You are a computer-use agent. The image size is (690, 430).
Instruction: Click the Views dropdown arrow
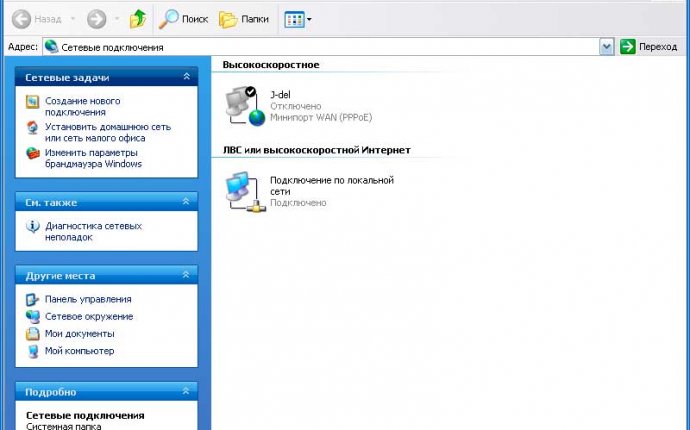pos(309,19)
